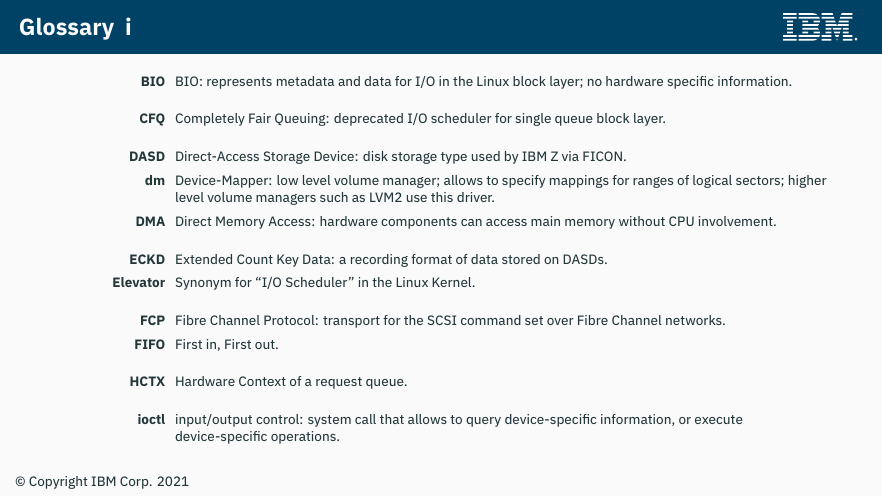Click the Direct-Access Storage Device definition
The height and width of the screenshot is (497, 882).
[400, 156]
